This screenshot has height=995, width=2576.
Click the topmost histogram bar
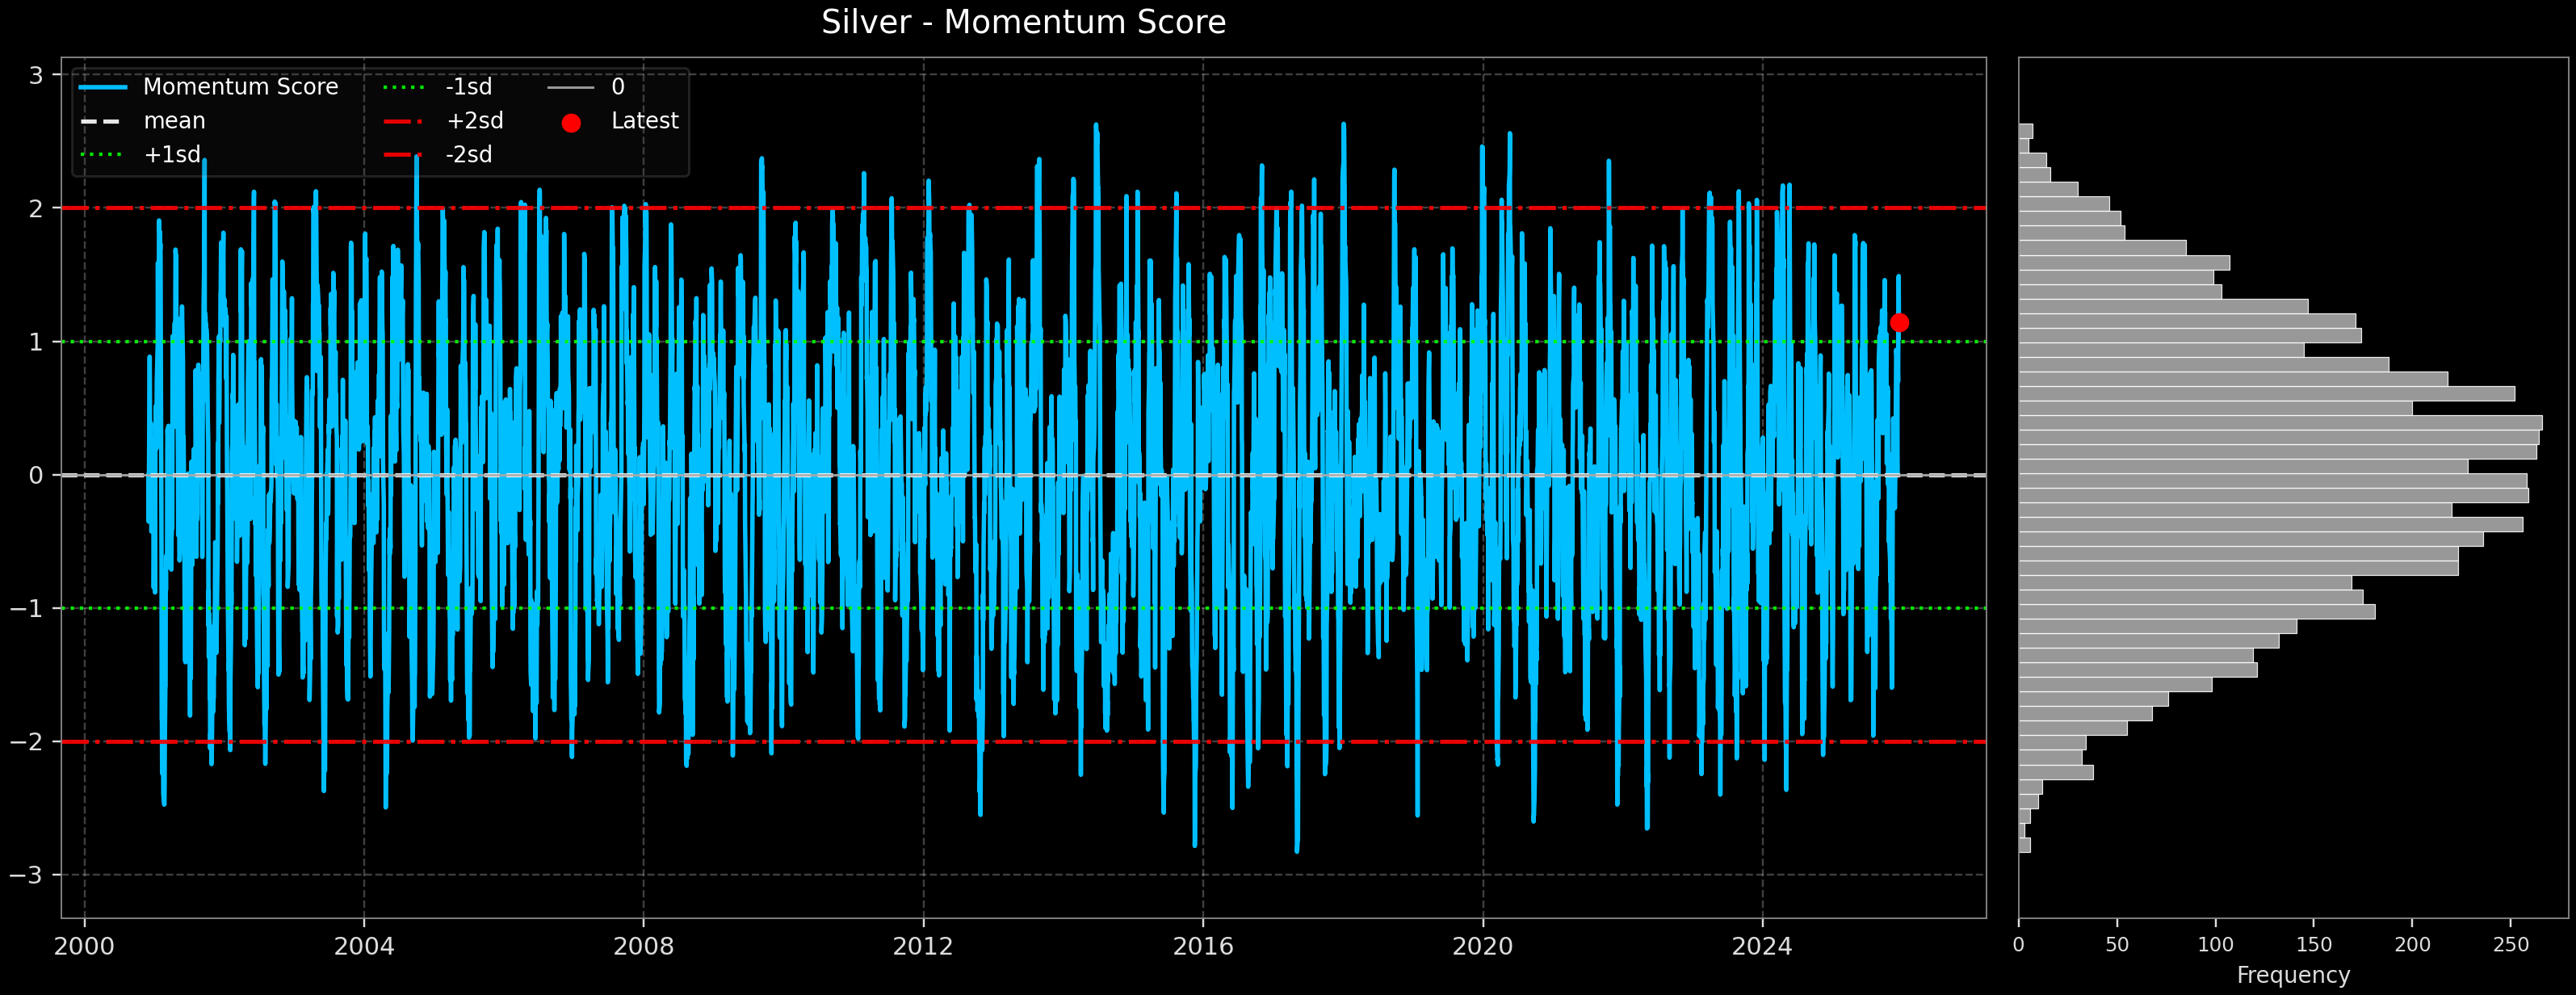point(2025,131)
